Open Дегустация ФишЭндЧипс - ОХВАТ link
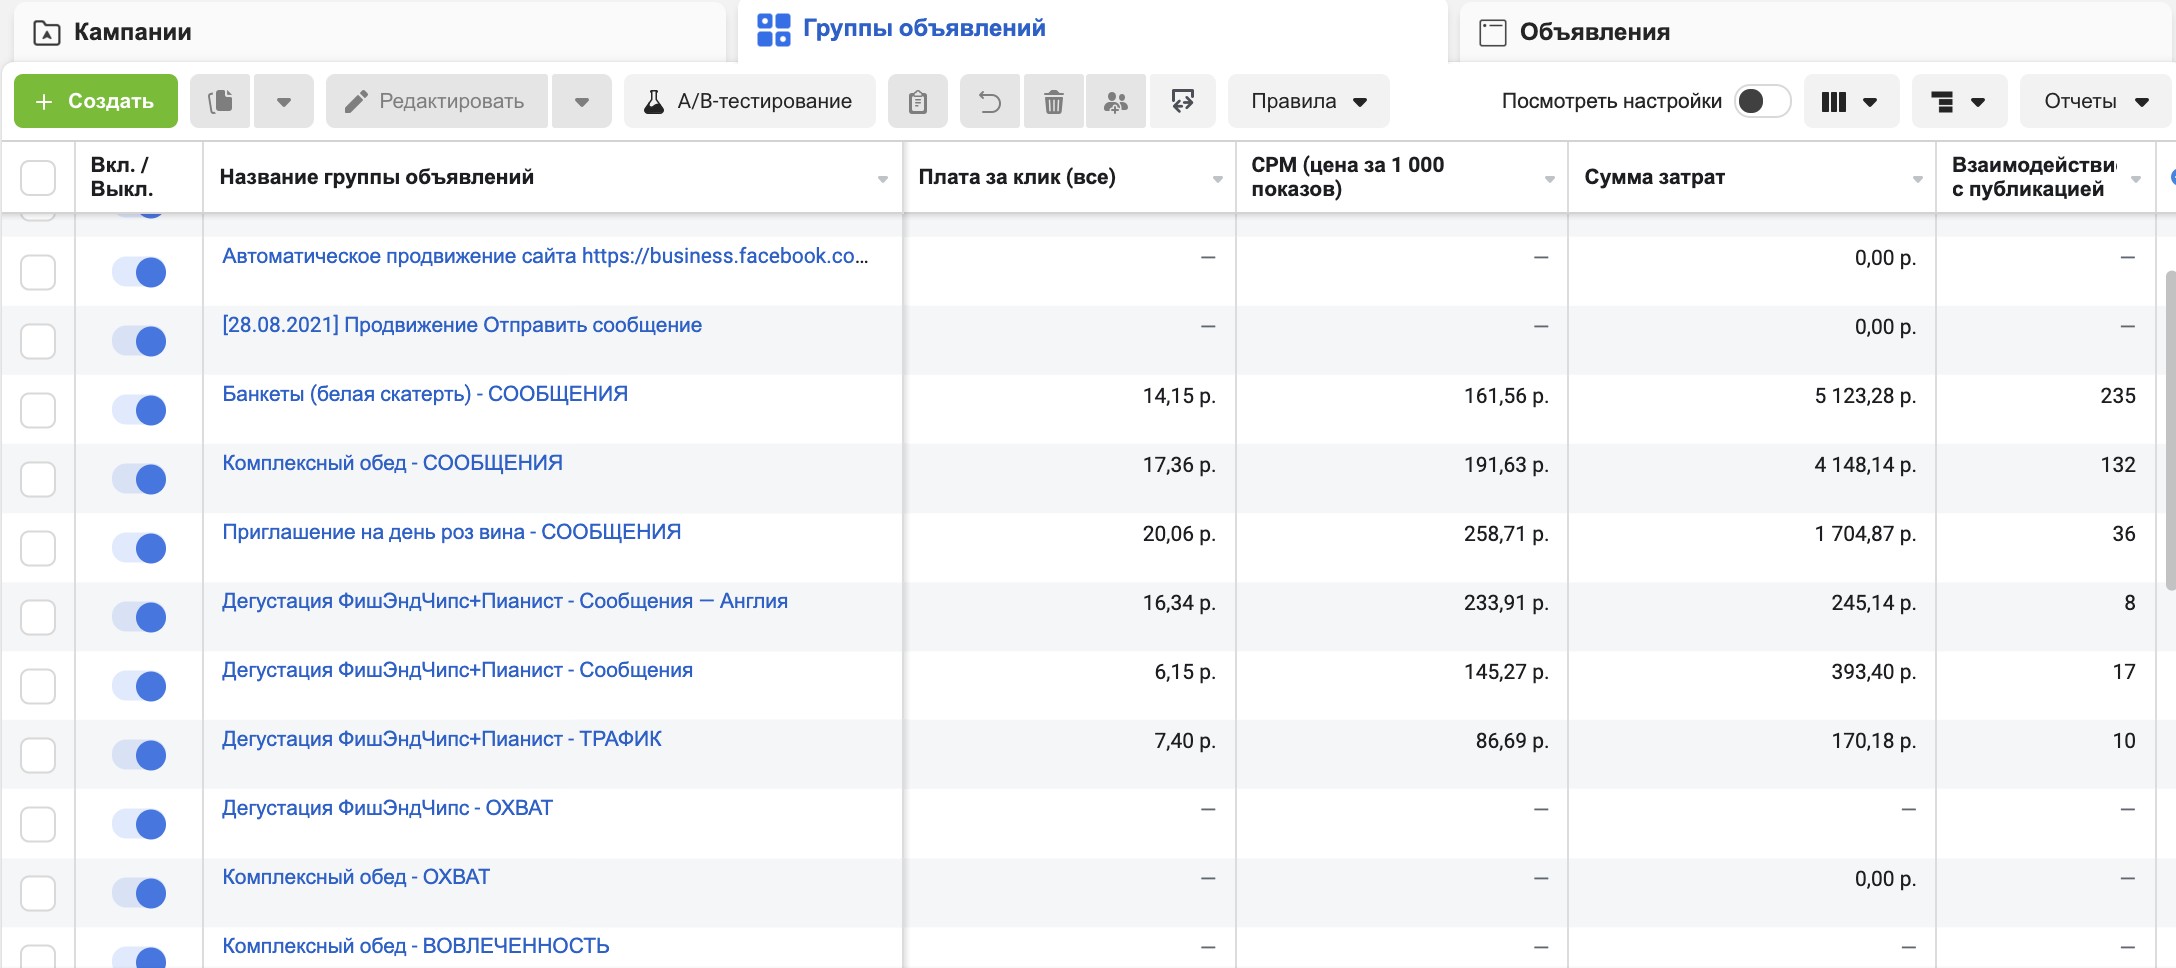Viewport: 2176px width, 968px height. tap(387, 808)
